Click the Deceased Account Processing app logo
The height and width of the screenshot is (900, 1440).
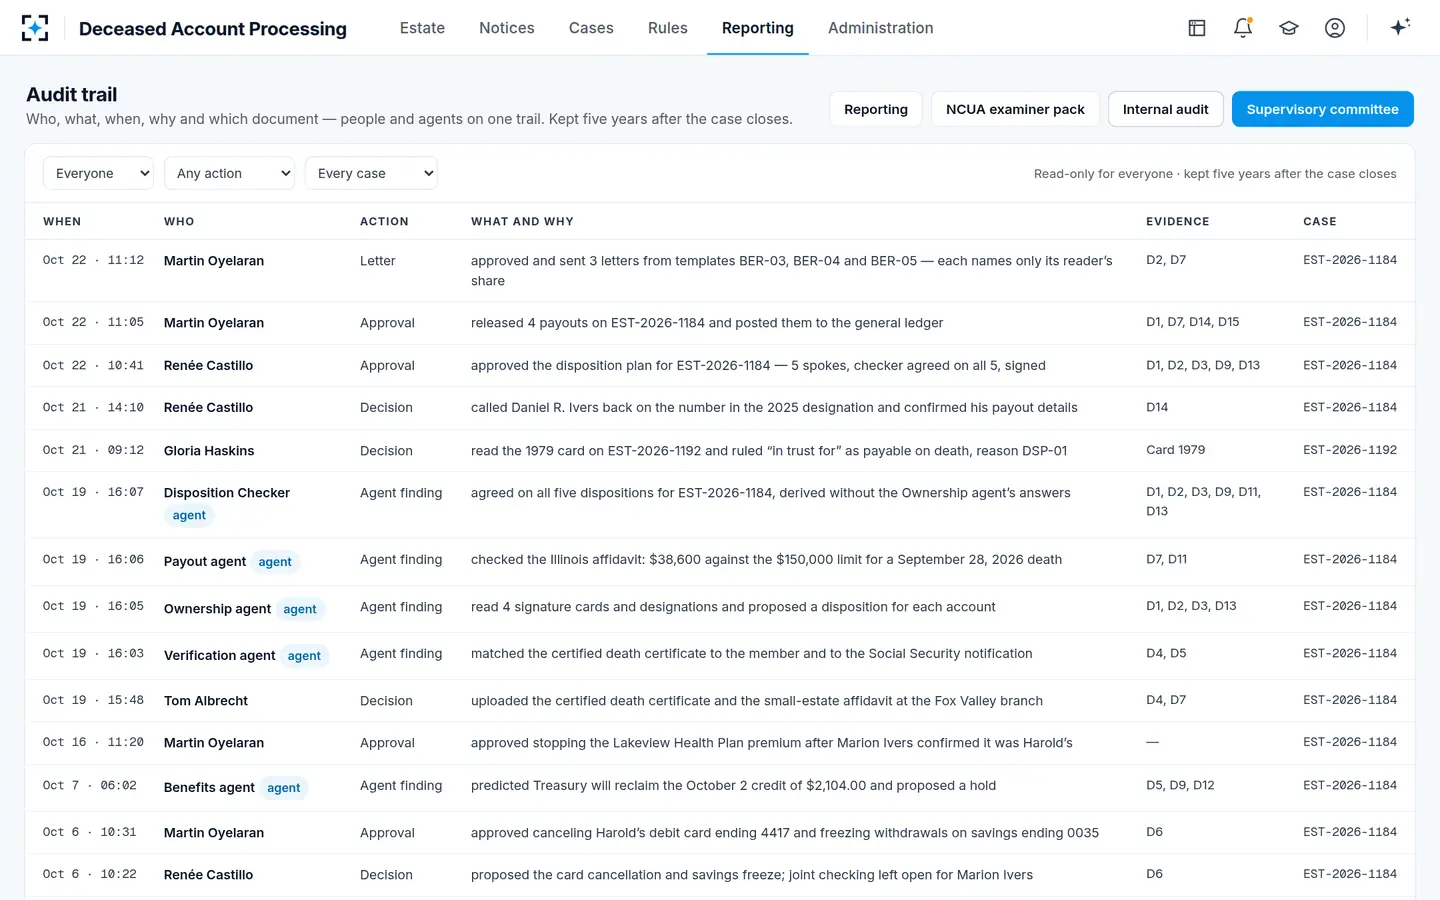click(x=35, y=28)
